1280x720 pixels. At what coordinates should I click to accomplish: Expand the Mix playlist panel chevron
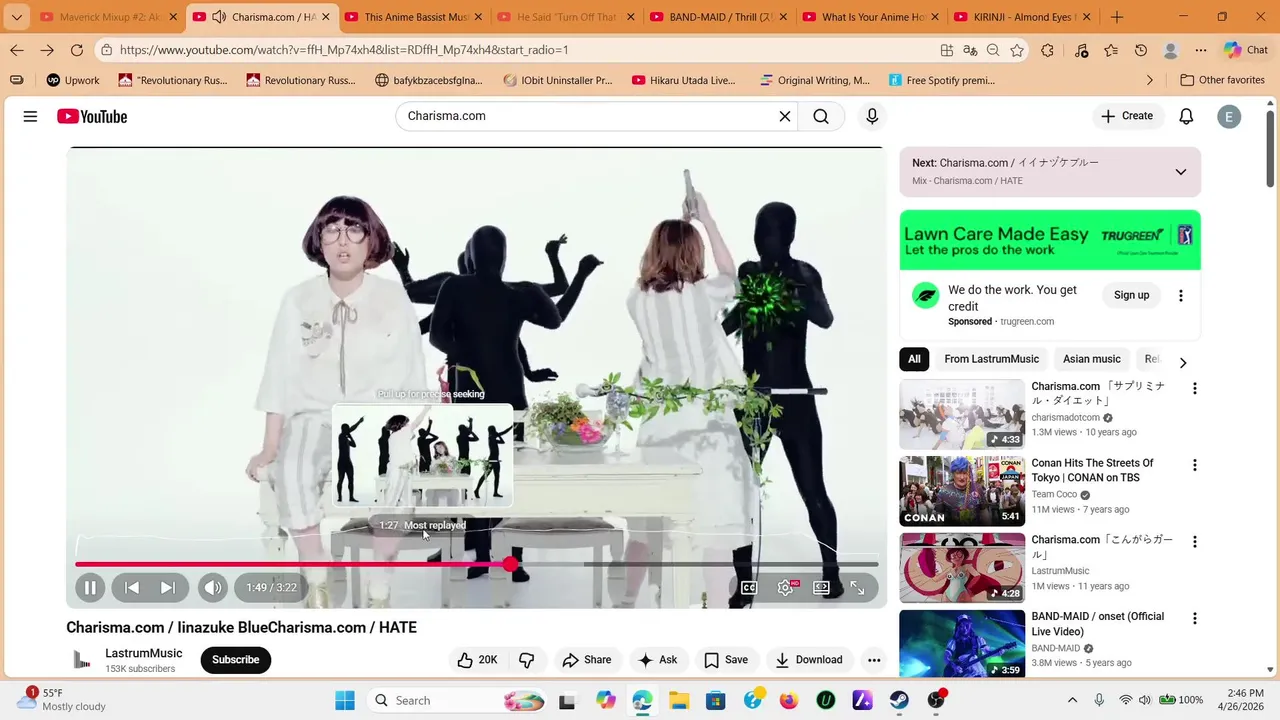1181,172
